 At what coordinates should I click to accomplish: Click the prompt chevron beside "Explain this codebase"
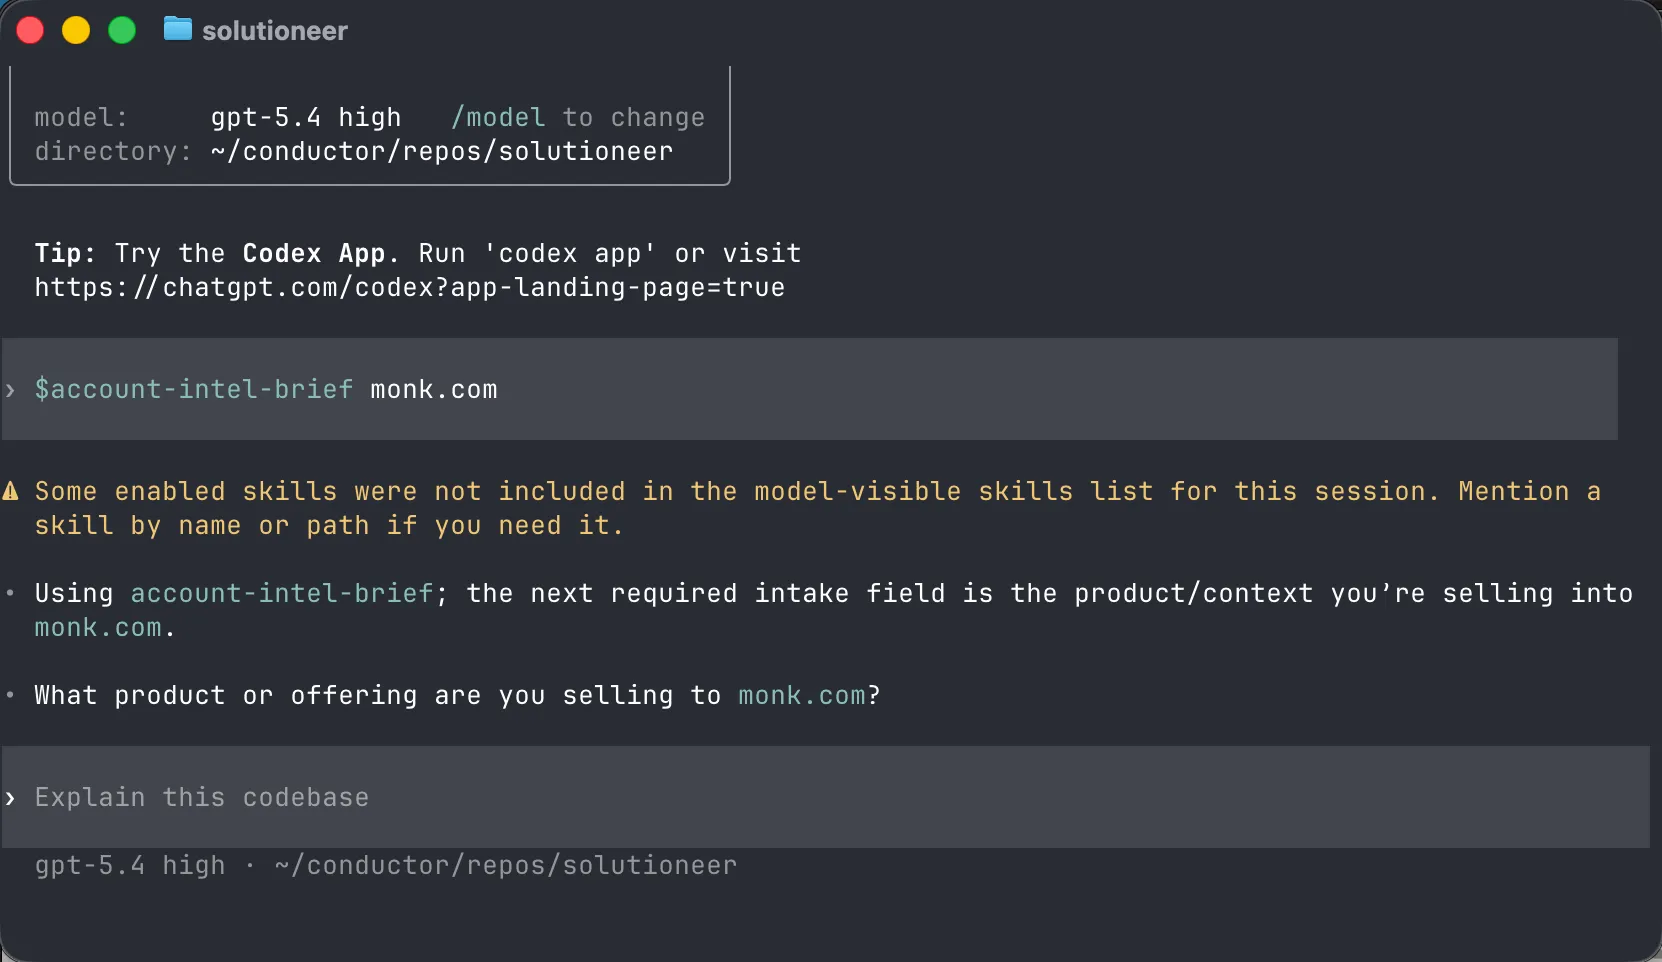[x=10, y=798]
